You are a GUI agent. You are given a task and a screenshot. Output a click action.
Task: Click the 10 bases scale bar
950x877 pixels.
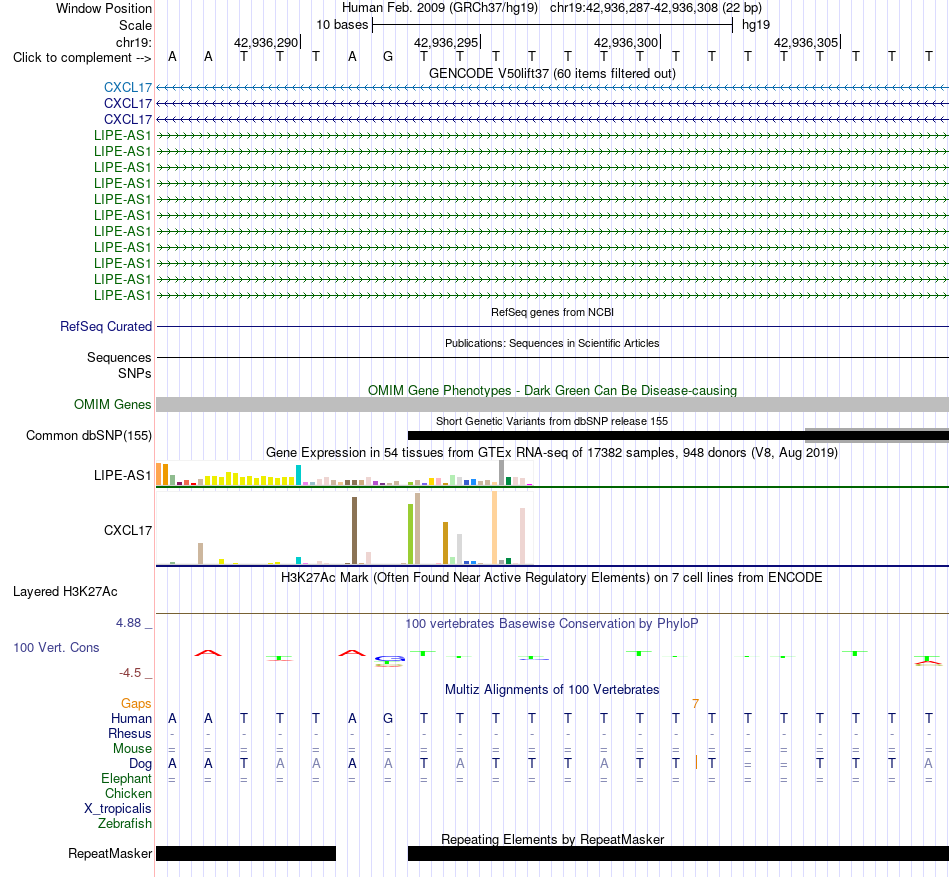(553, 25)
